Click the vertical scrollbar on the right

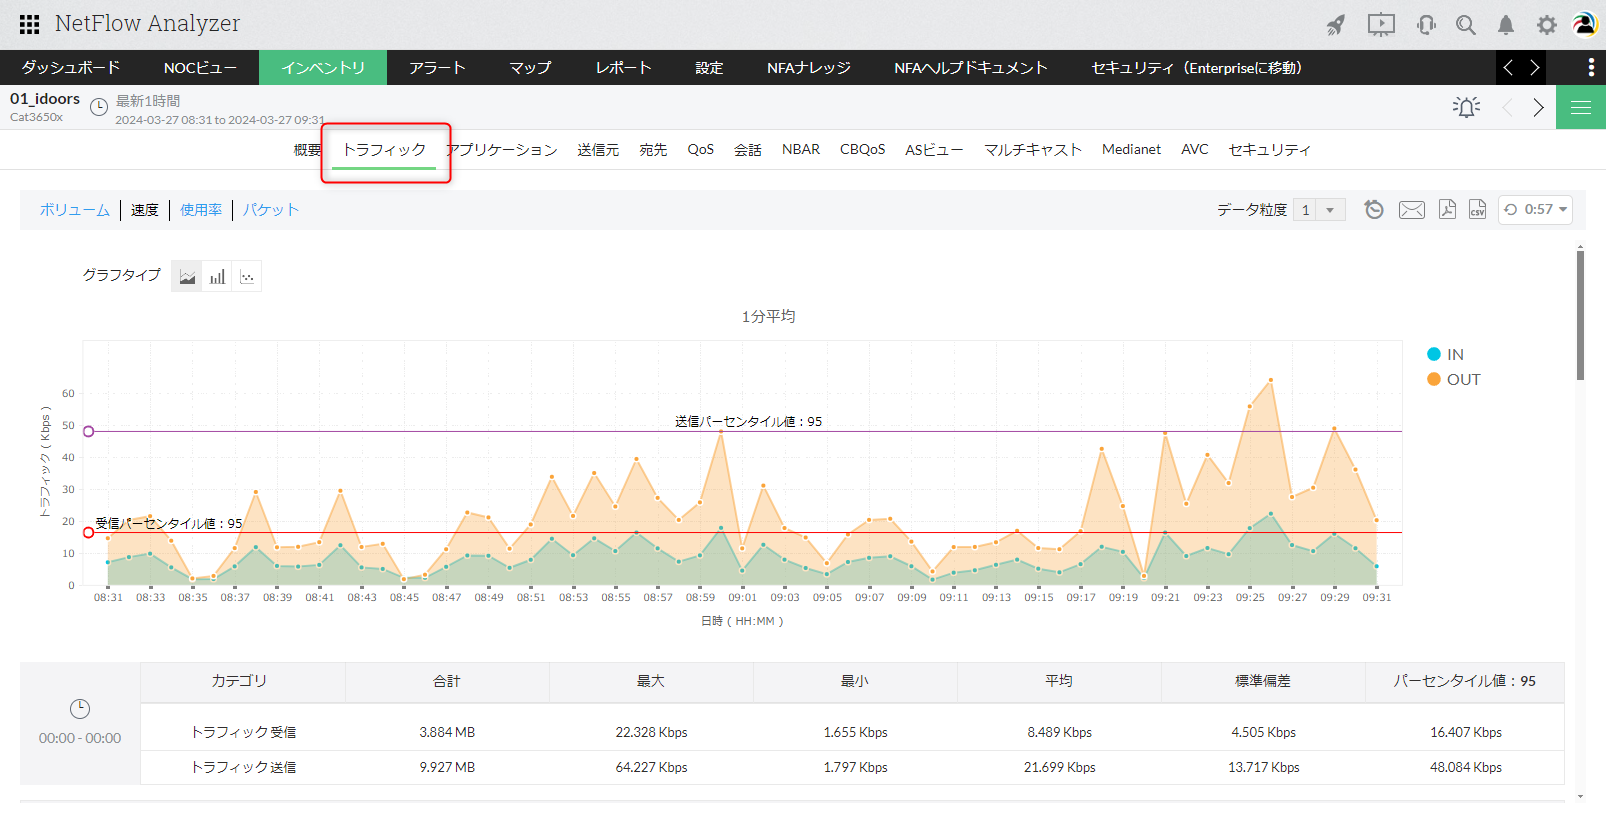pos(1580,315)
